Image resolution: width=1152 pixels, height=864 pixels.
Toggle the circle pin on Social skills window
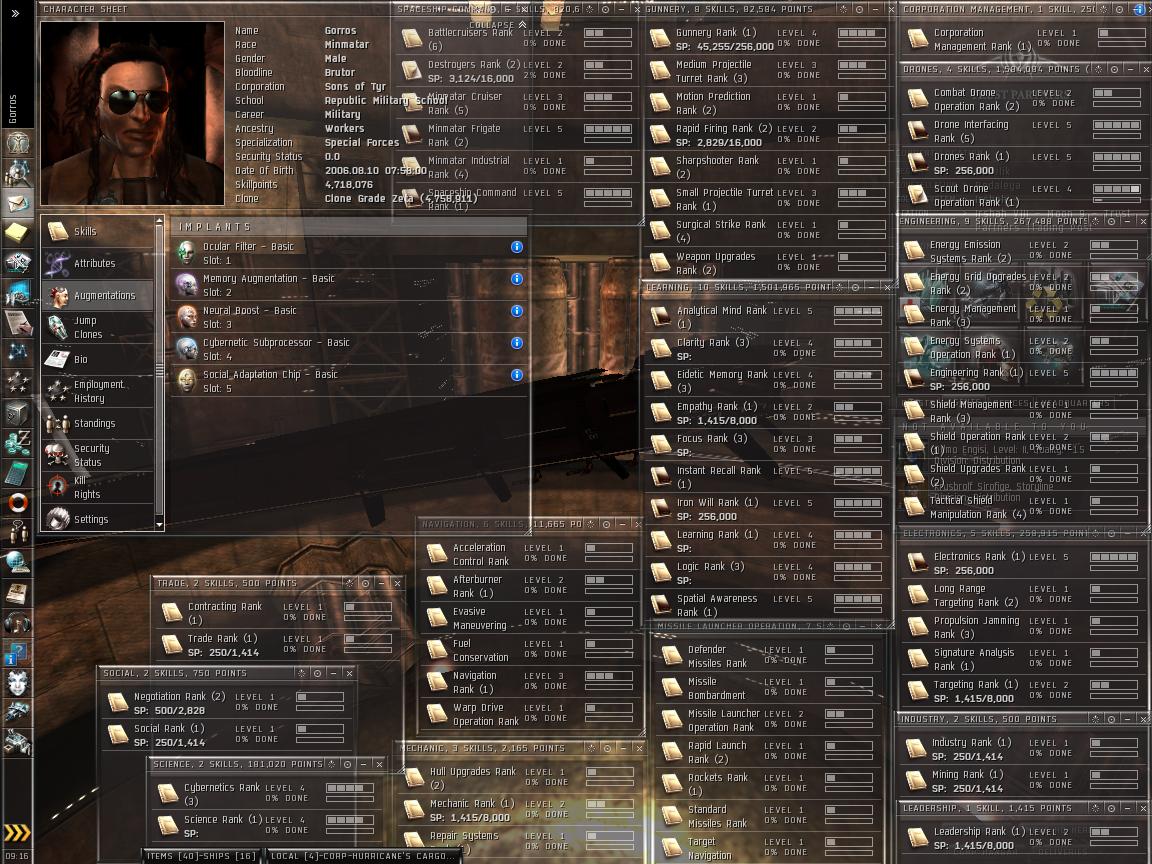317,673
